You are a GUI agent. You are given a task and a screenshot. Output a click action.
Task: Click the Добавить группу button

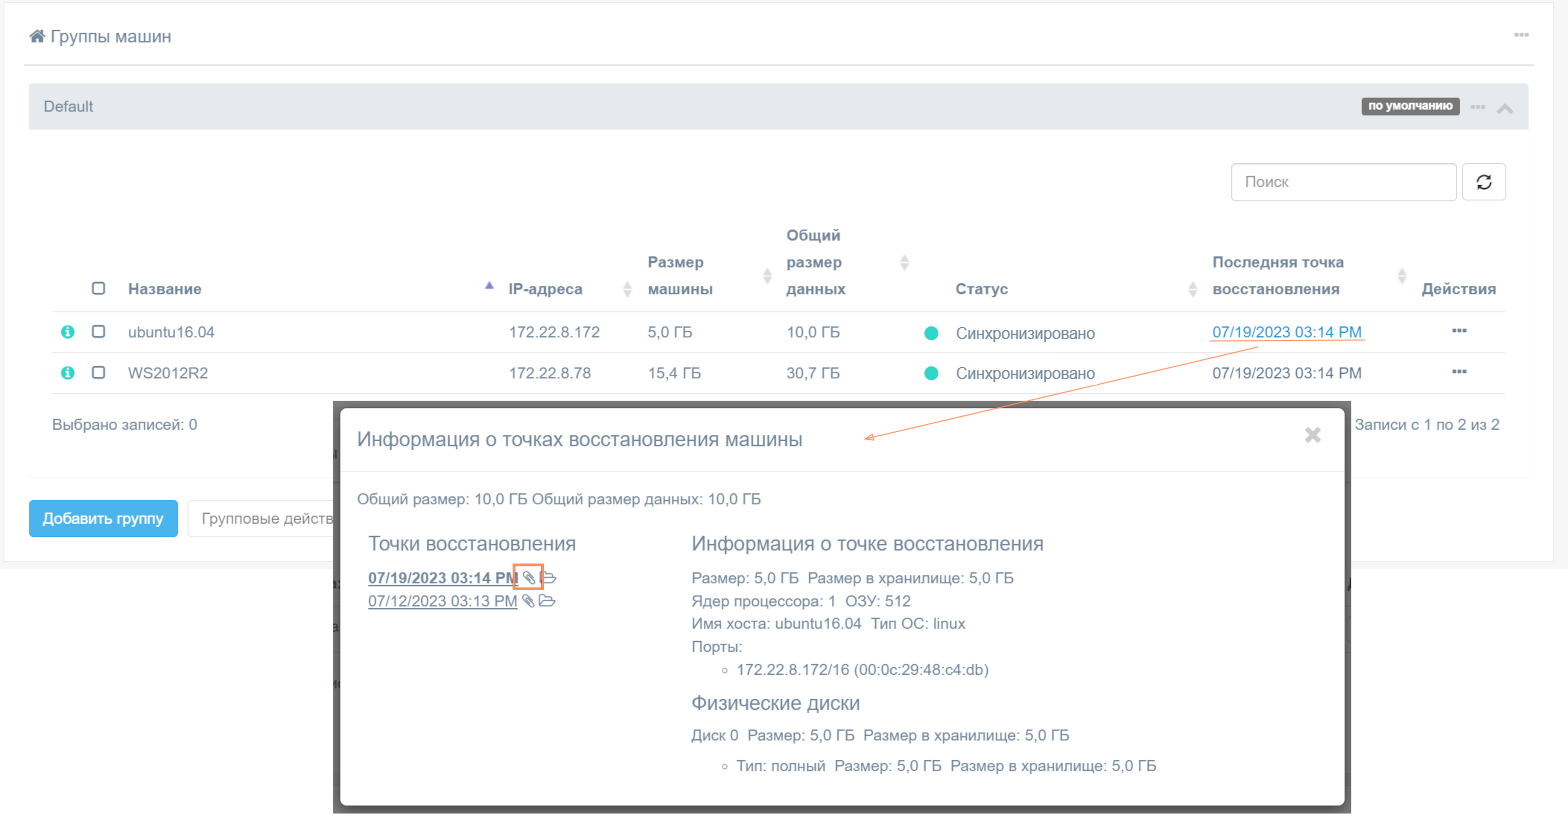103,518
